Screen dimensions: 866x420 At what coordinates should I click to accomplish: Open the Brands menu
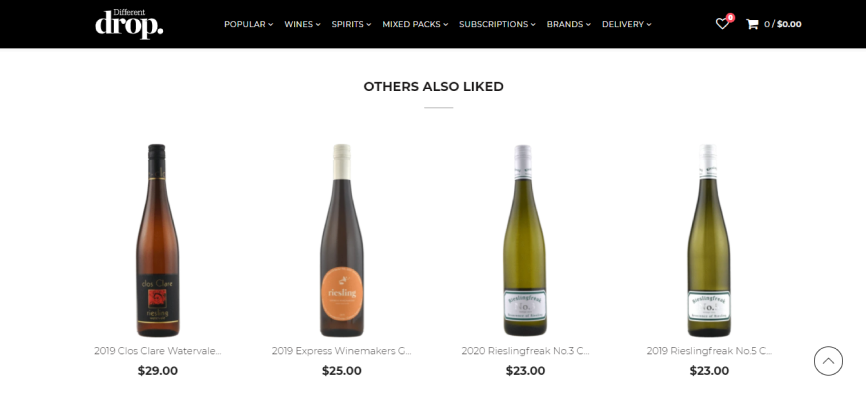click(568, 24)
